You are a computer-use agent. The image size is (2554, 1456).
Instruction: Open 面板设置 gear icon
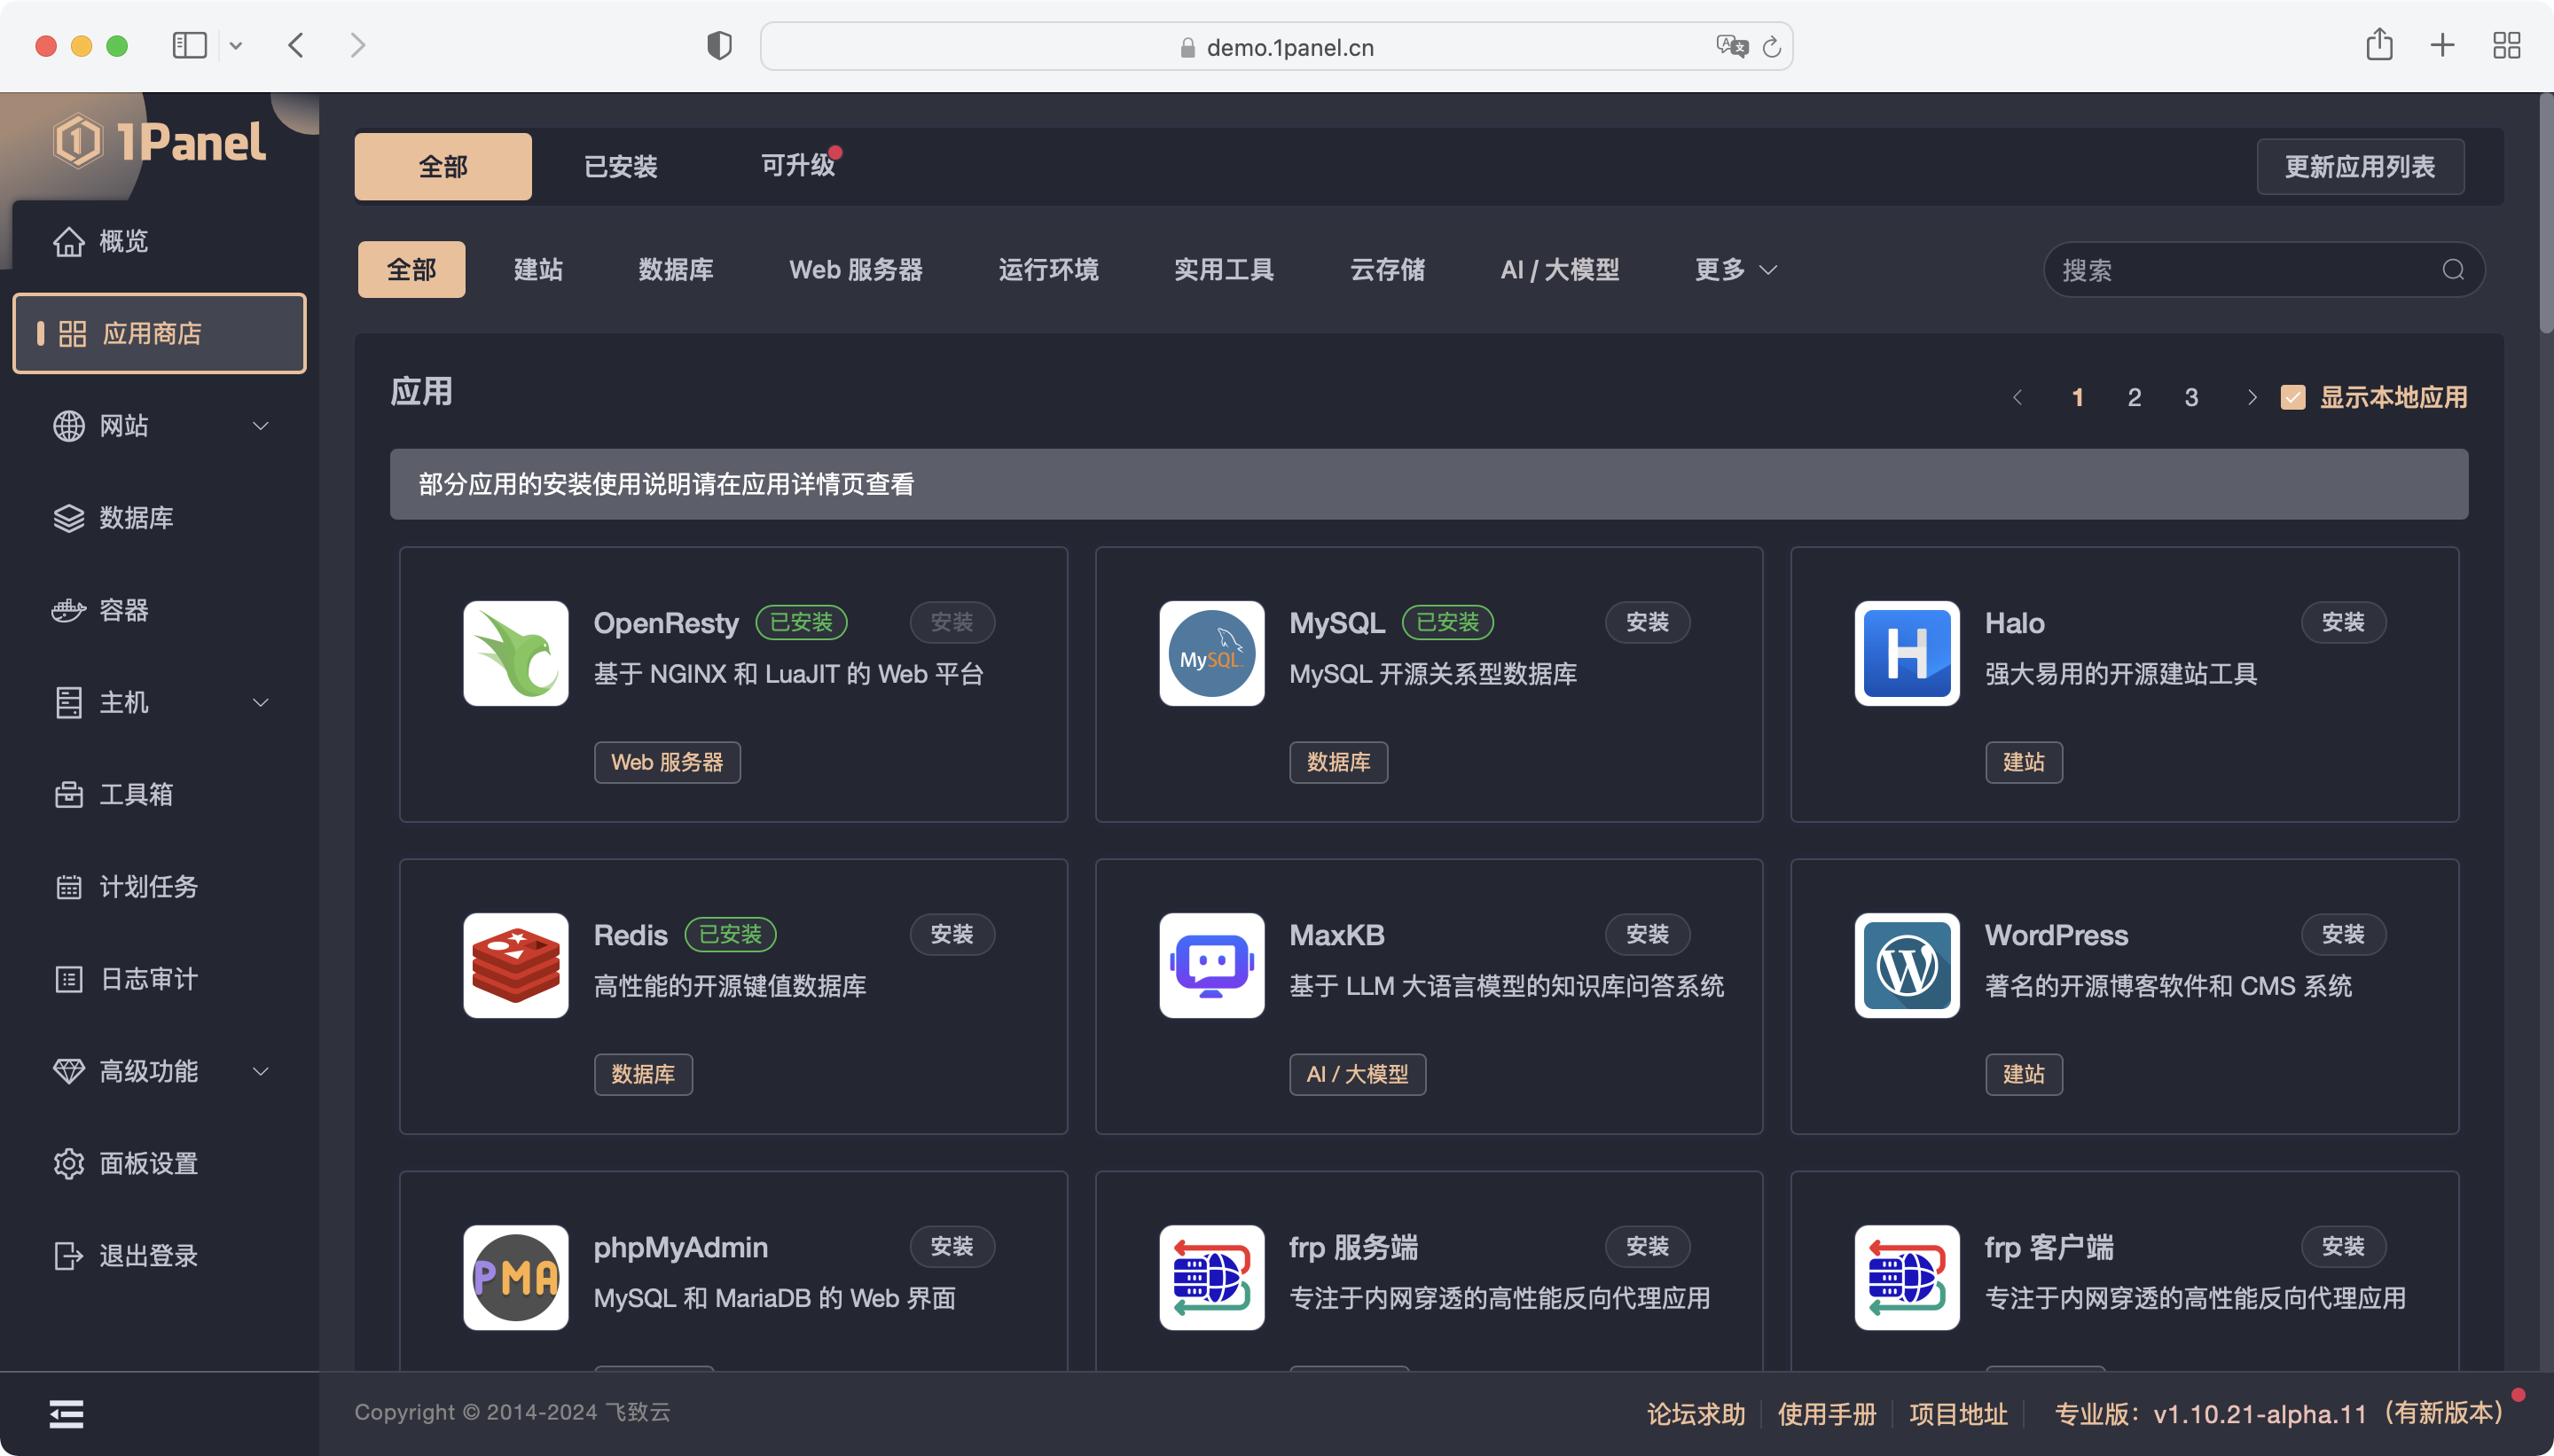[x=68, y=1163]
